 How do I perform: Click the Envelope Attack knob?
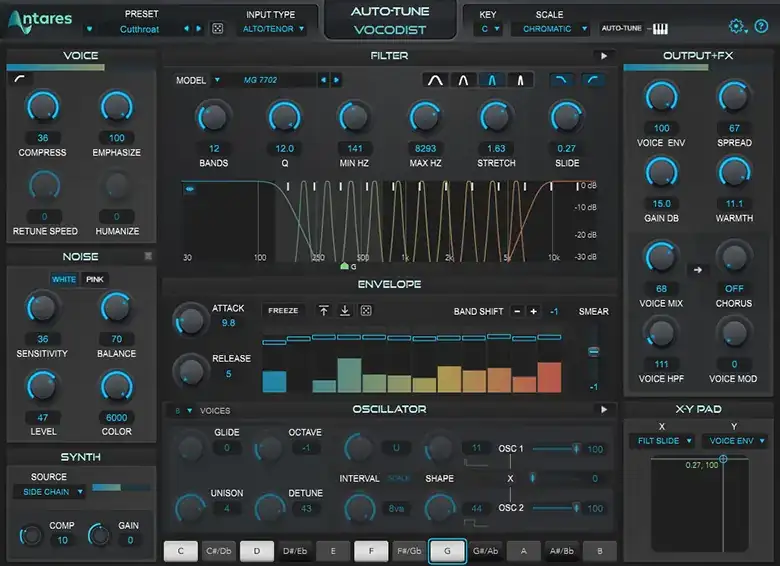pos(191,320)
